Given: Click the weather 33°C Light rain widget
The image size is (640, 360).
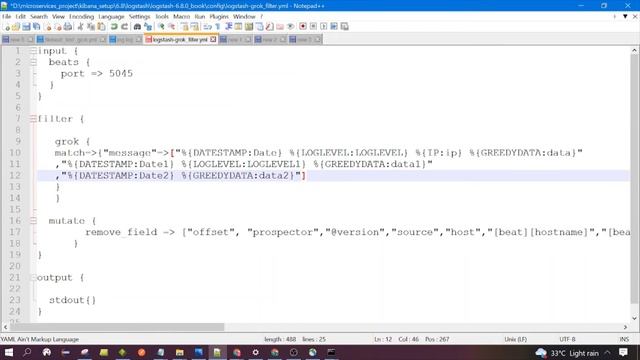Looking at the screenshot, I should pyautogui.click(x=567, y=353).
